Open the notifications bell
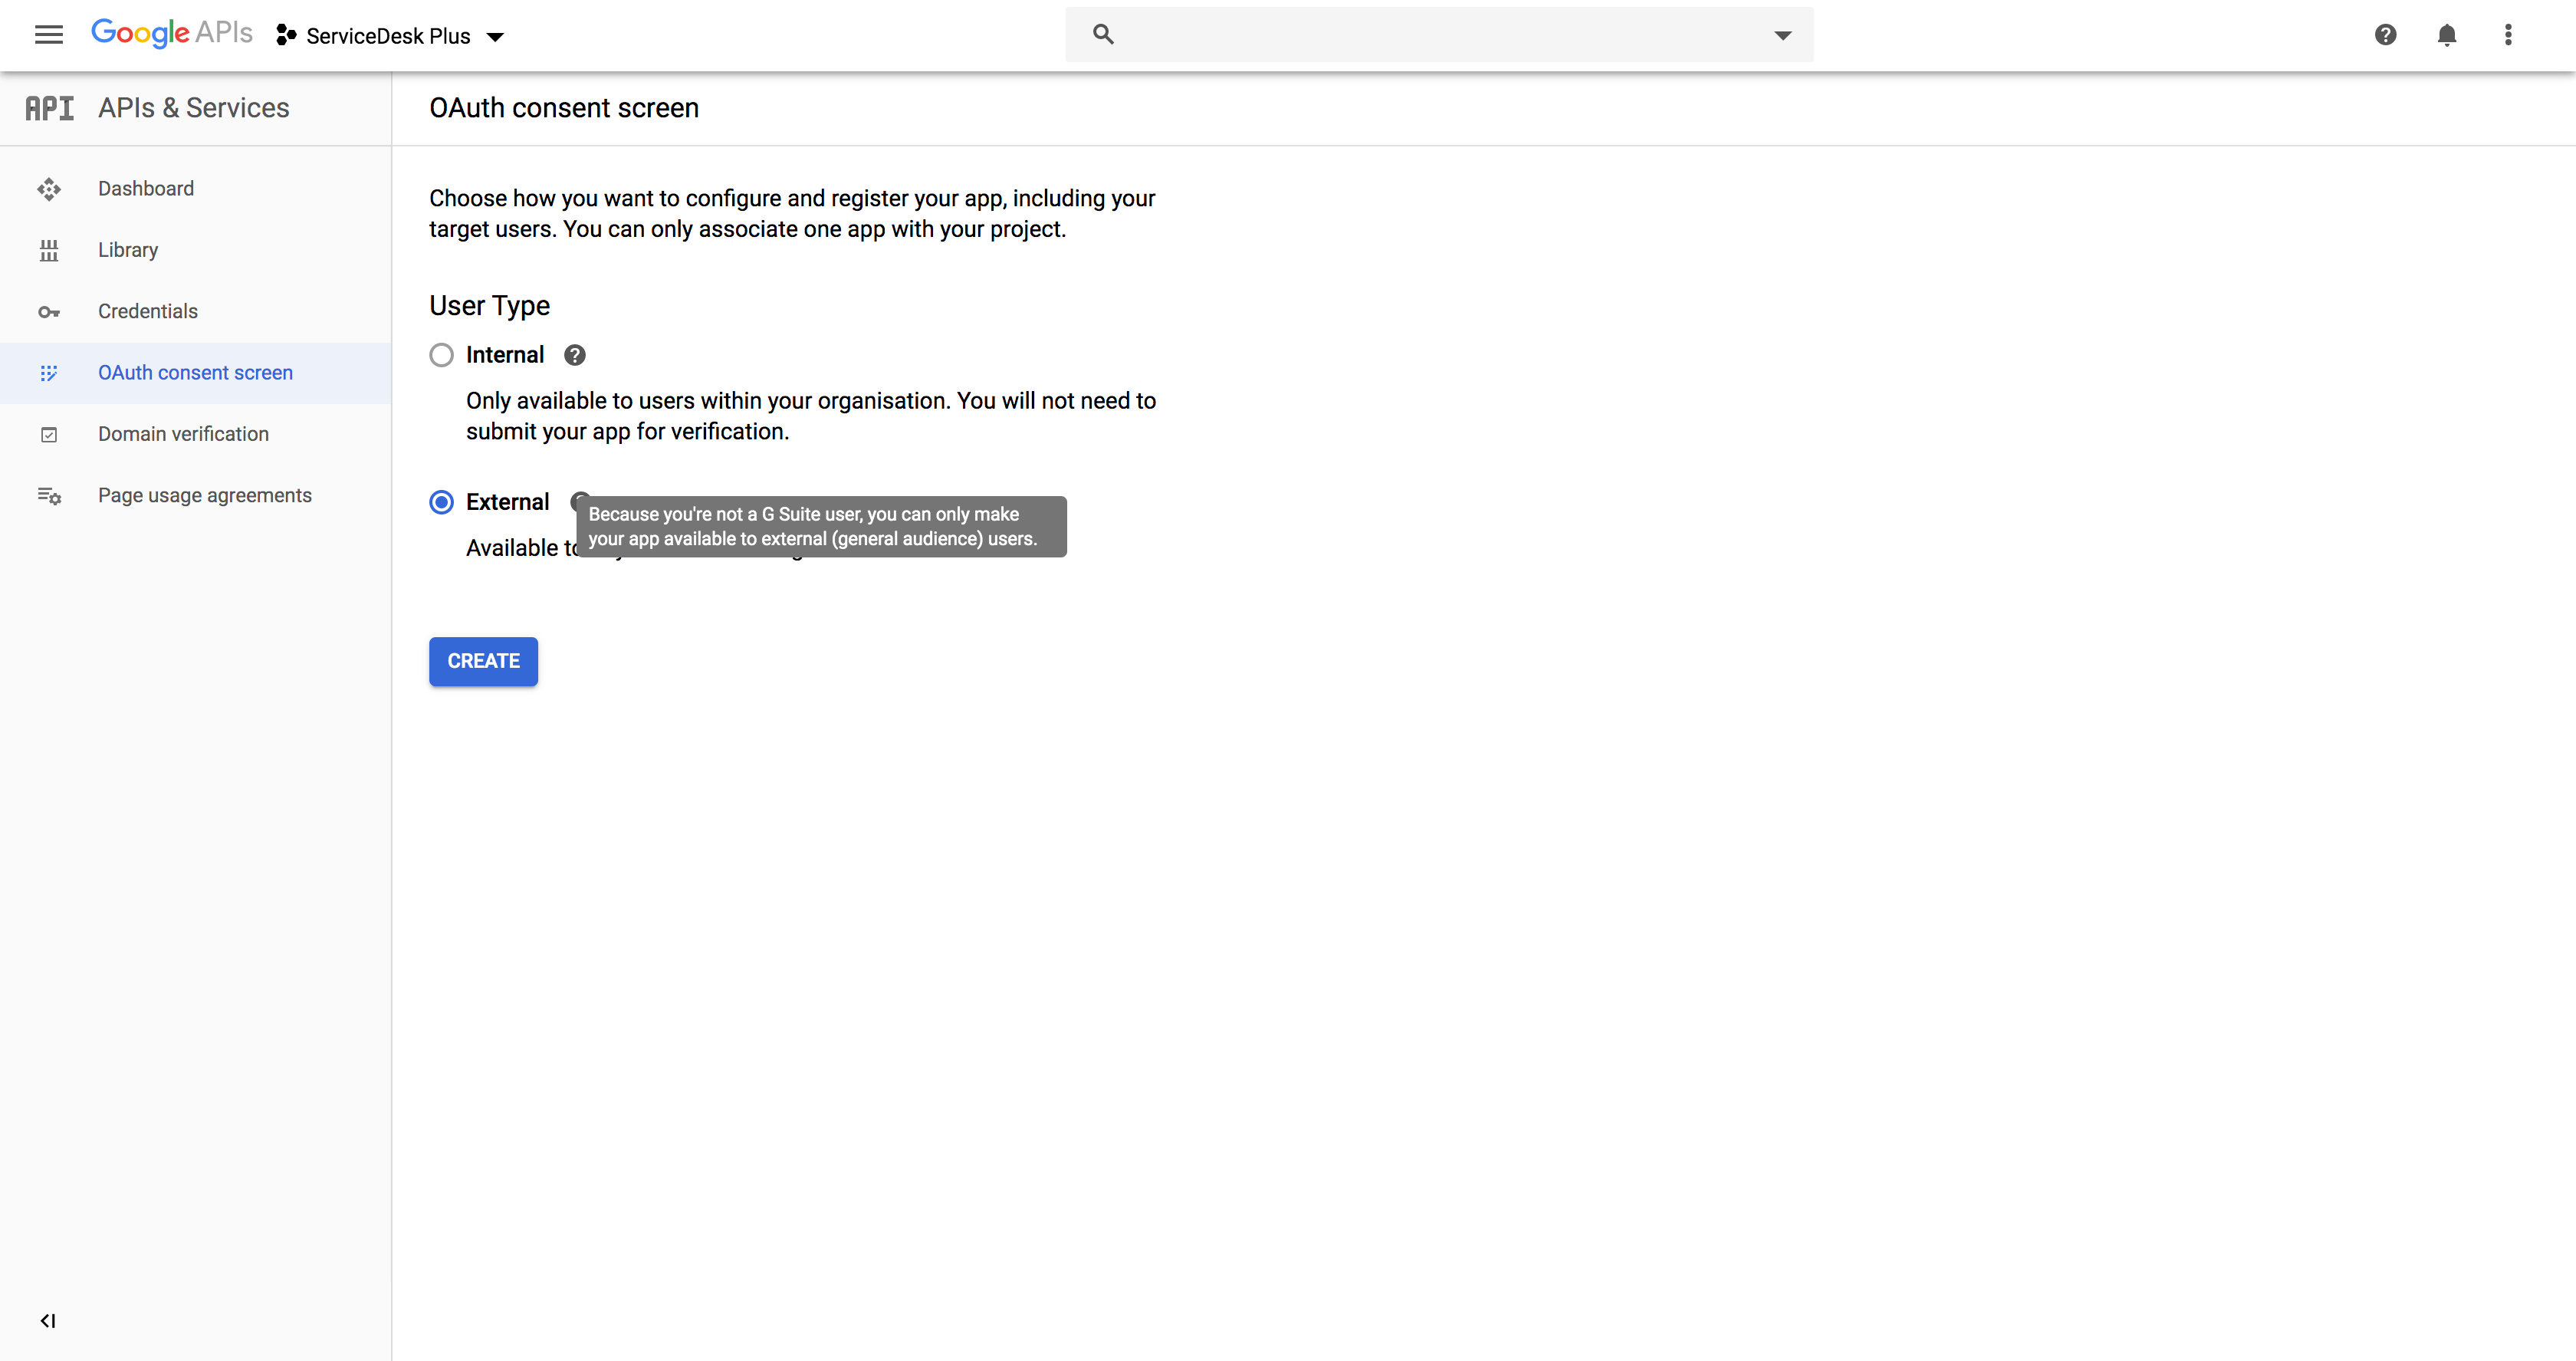Screen dimensions: 2576x1361 coord(2446,35)
